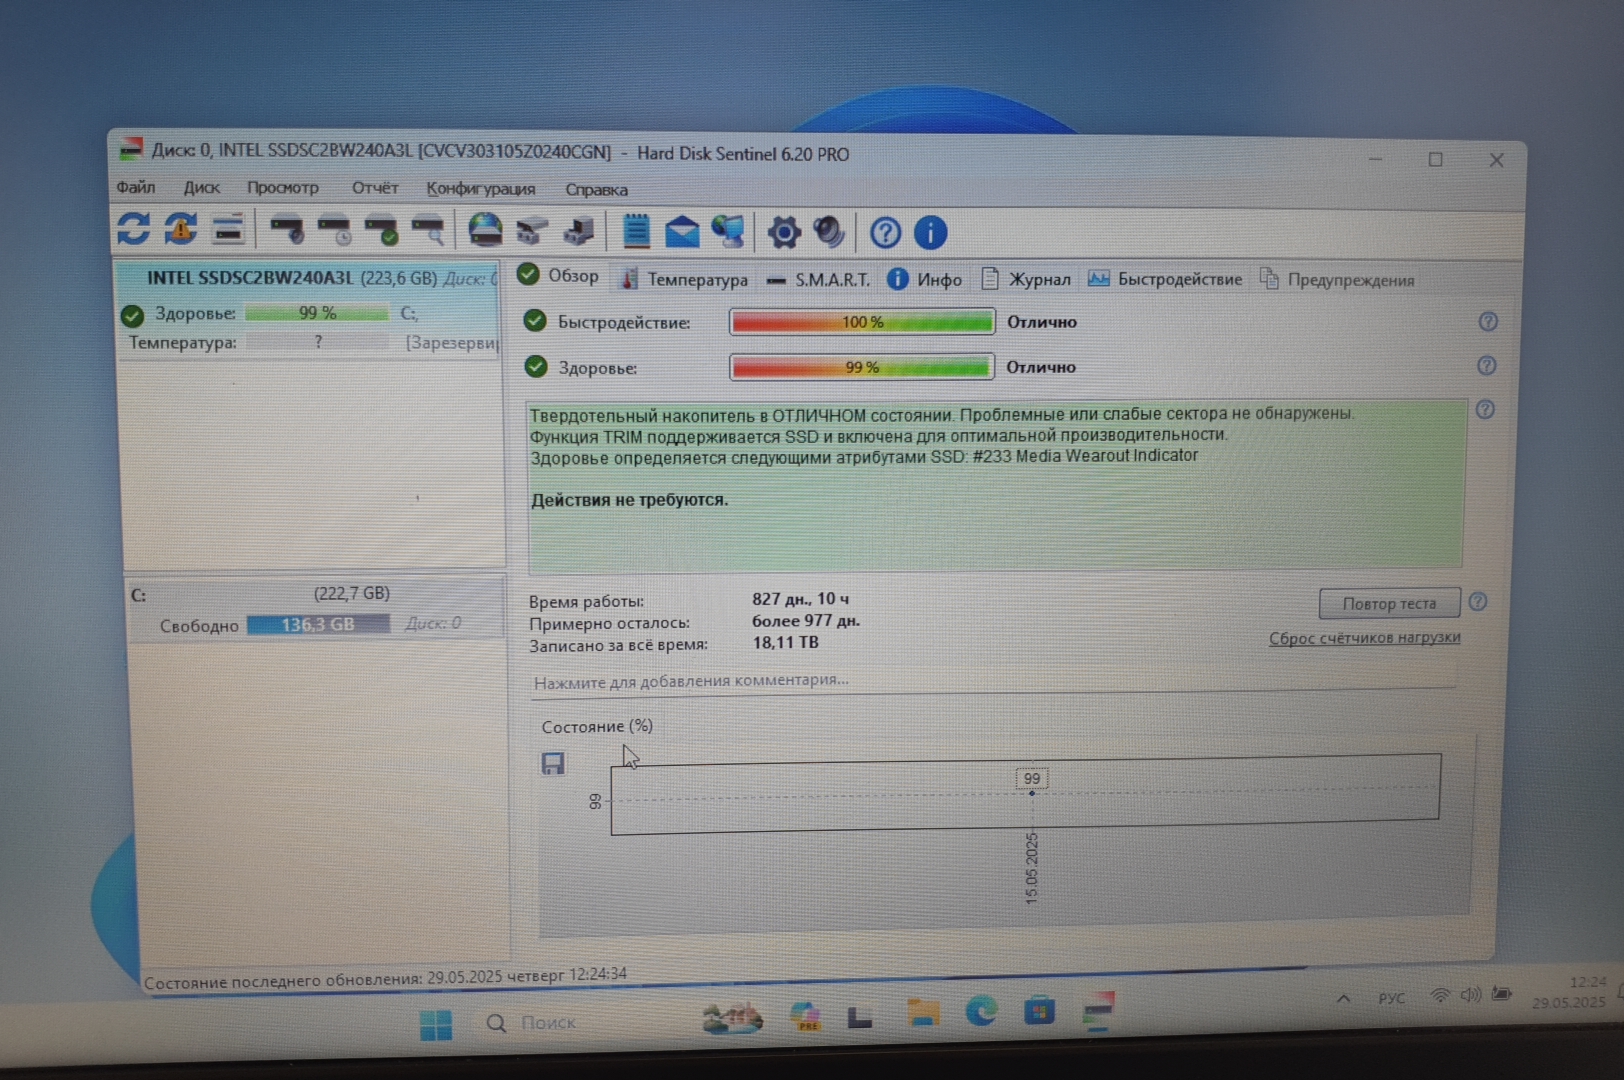The width and height of the screenshot is (1624, 1080).
Task: Open settings via the gear icon
Action: pos(784,233)
